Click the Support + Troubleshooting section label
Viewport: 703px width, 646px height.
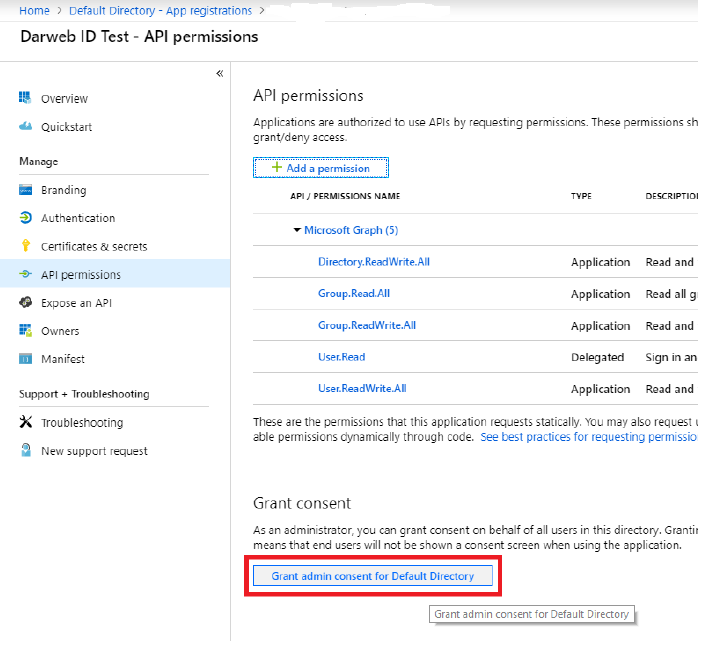click(84, 394)
